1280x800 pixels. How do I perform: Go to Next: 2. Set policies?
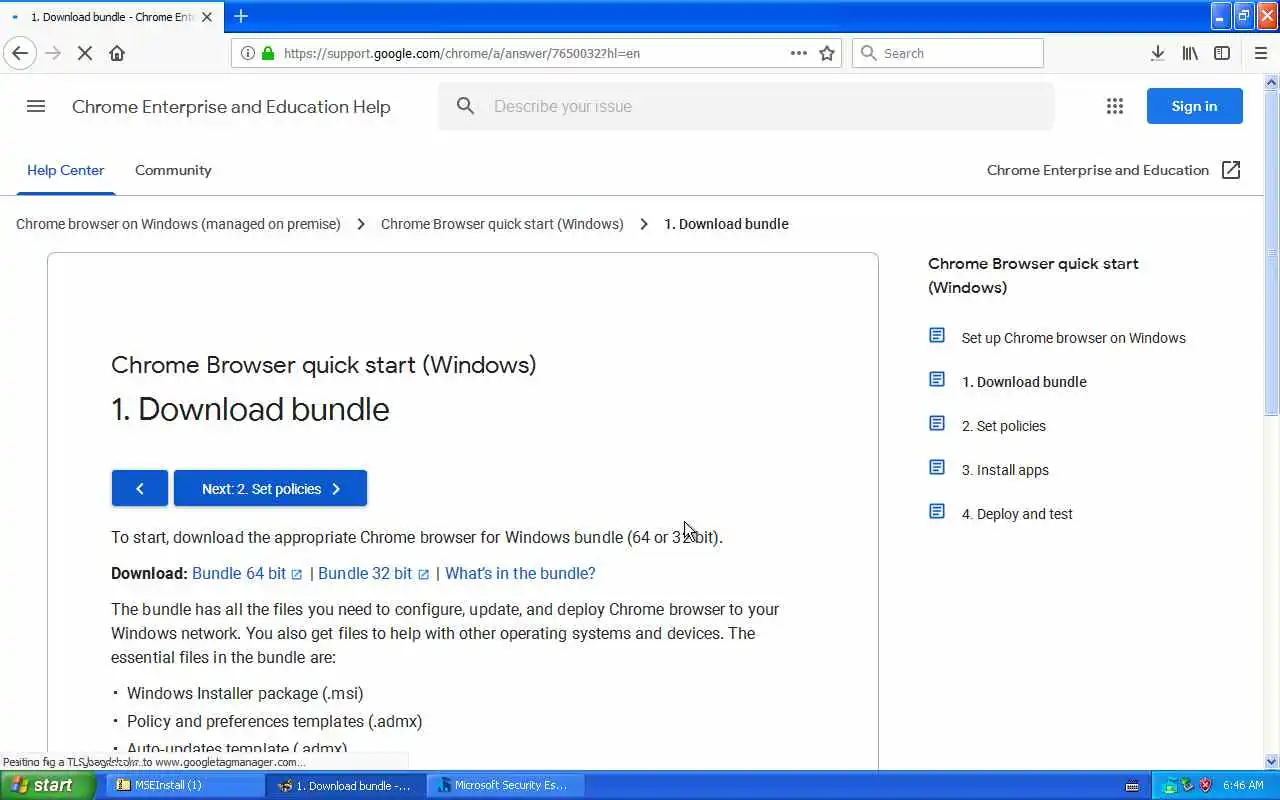(270, 488)
